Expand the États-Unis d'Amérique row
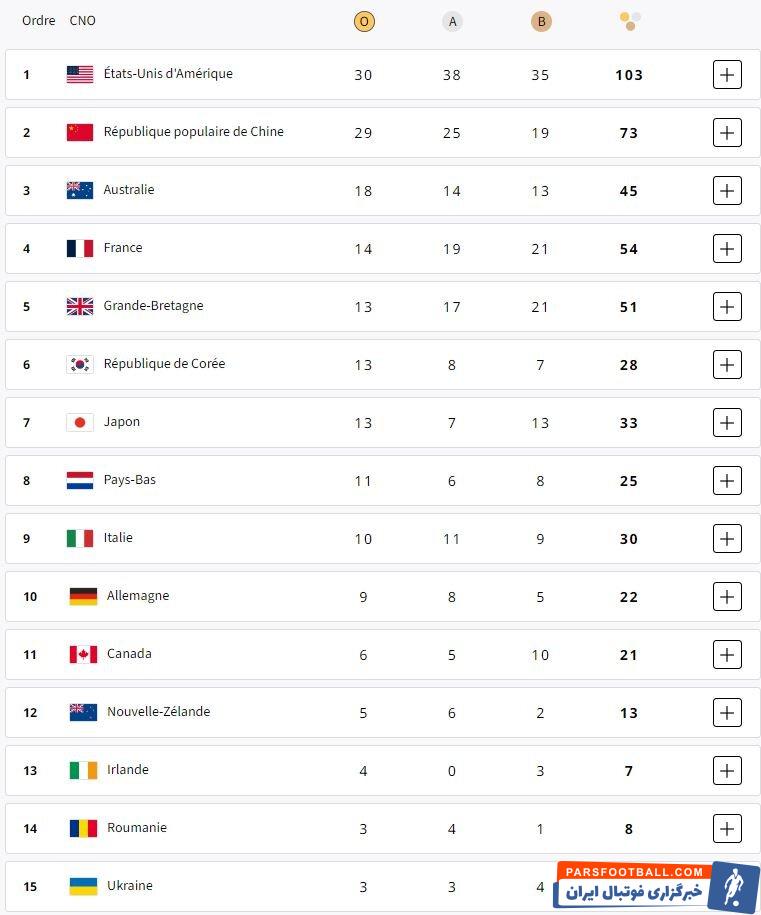This screenshot has height=915, width=761. point(727,74)
